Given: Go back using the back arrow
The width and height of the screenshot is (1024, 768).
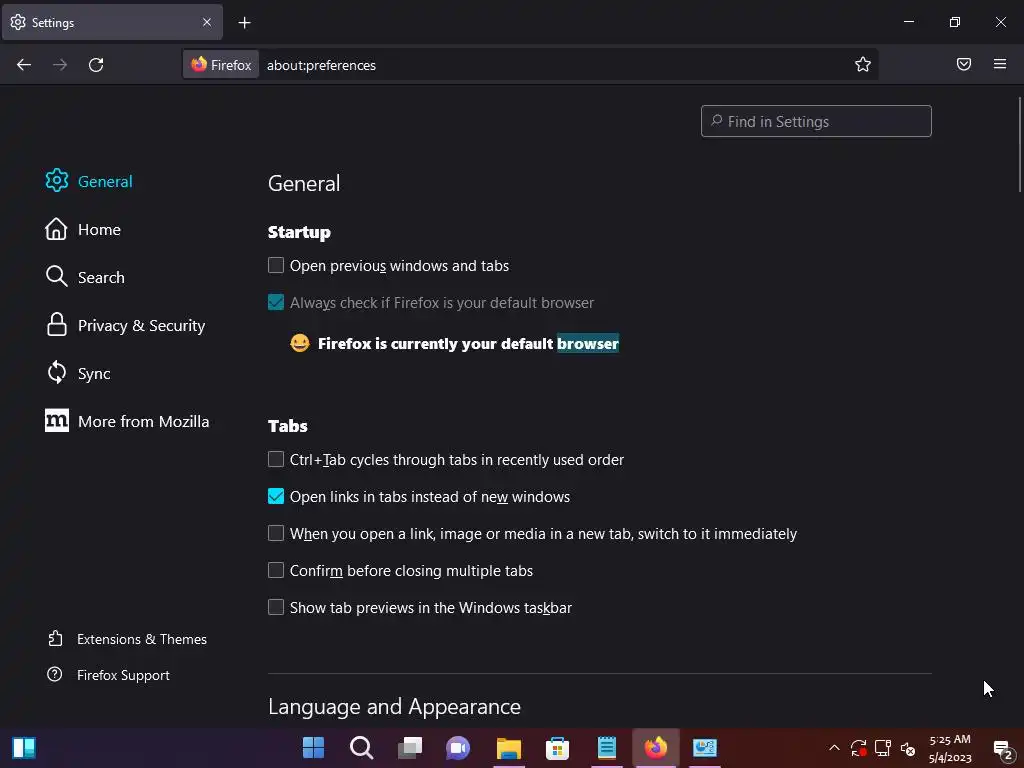Looking at the screenshot, I should [x=24, y=65].
